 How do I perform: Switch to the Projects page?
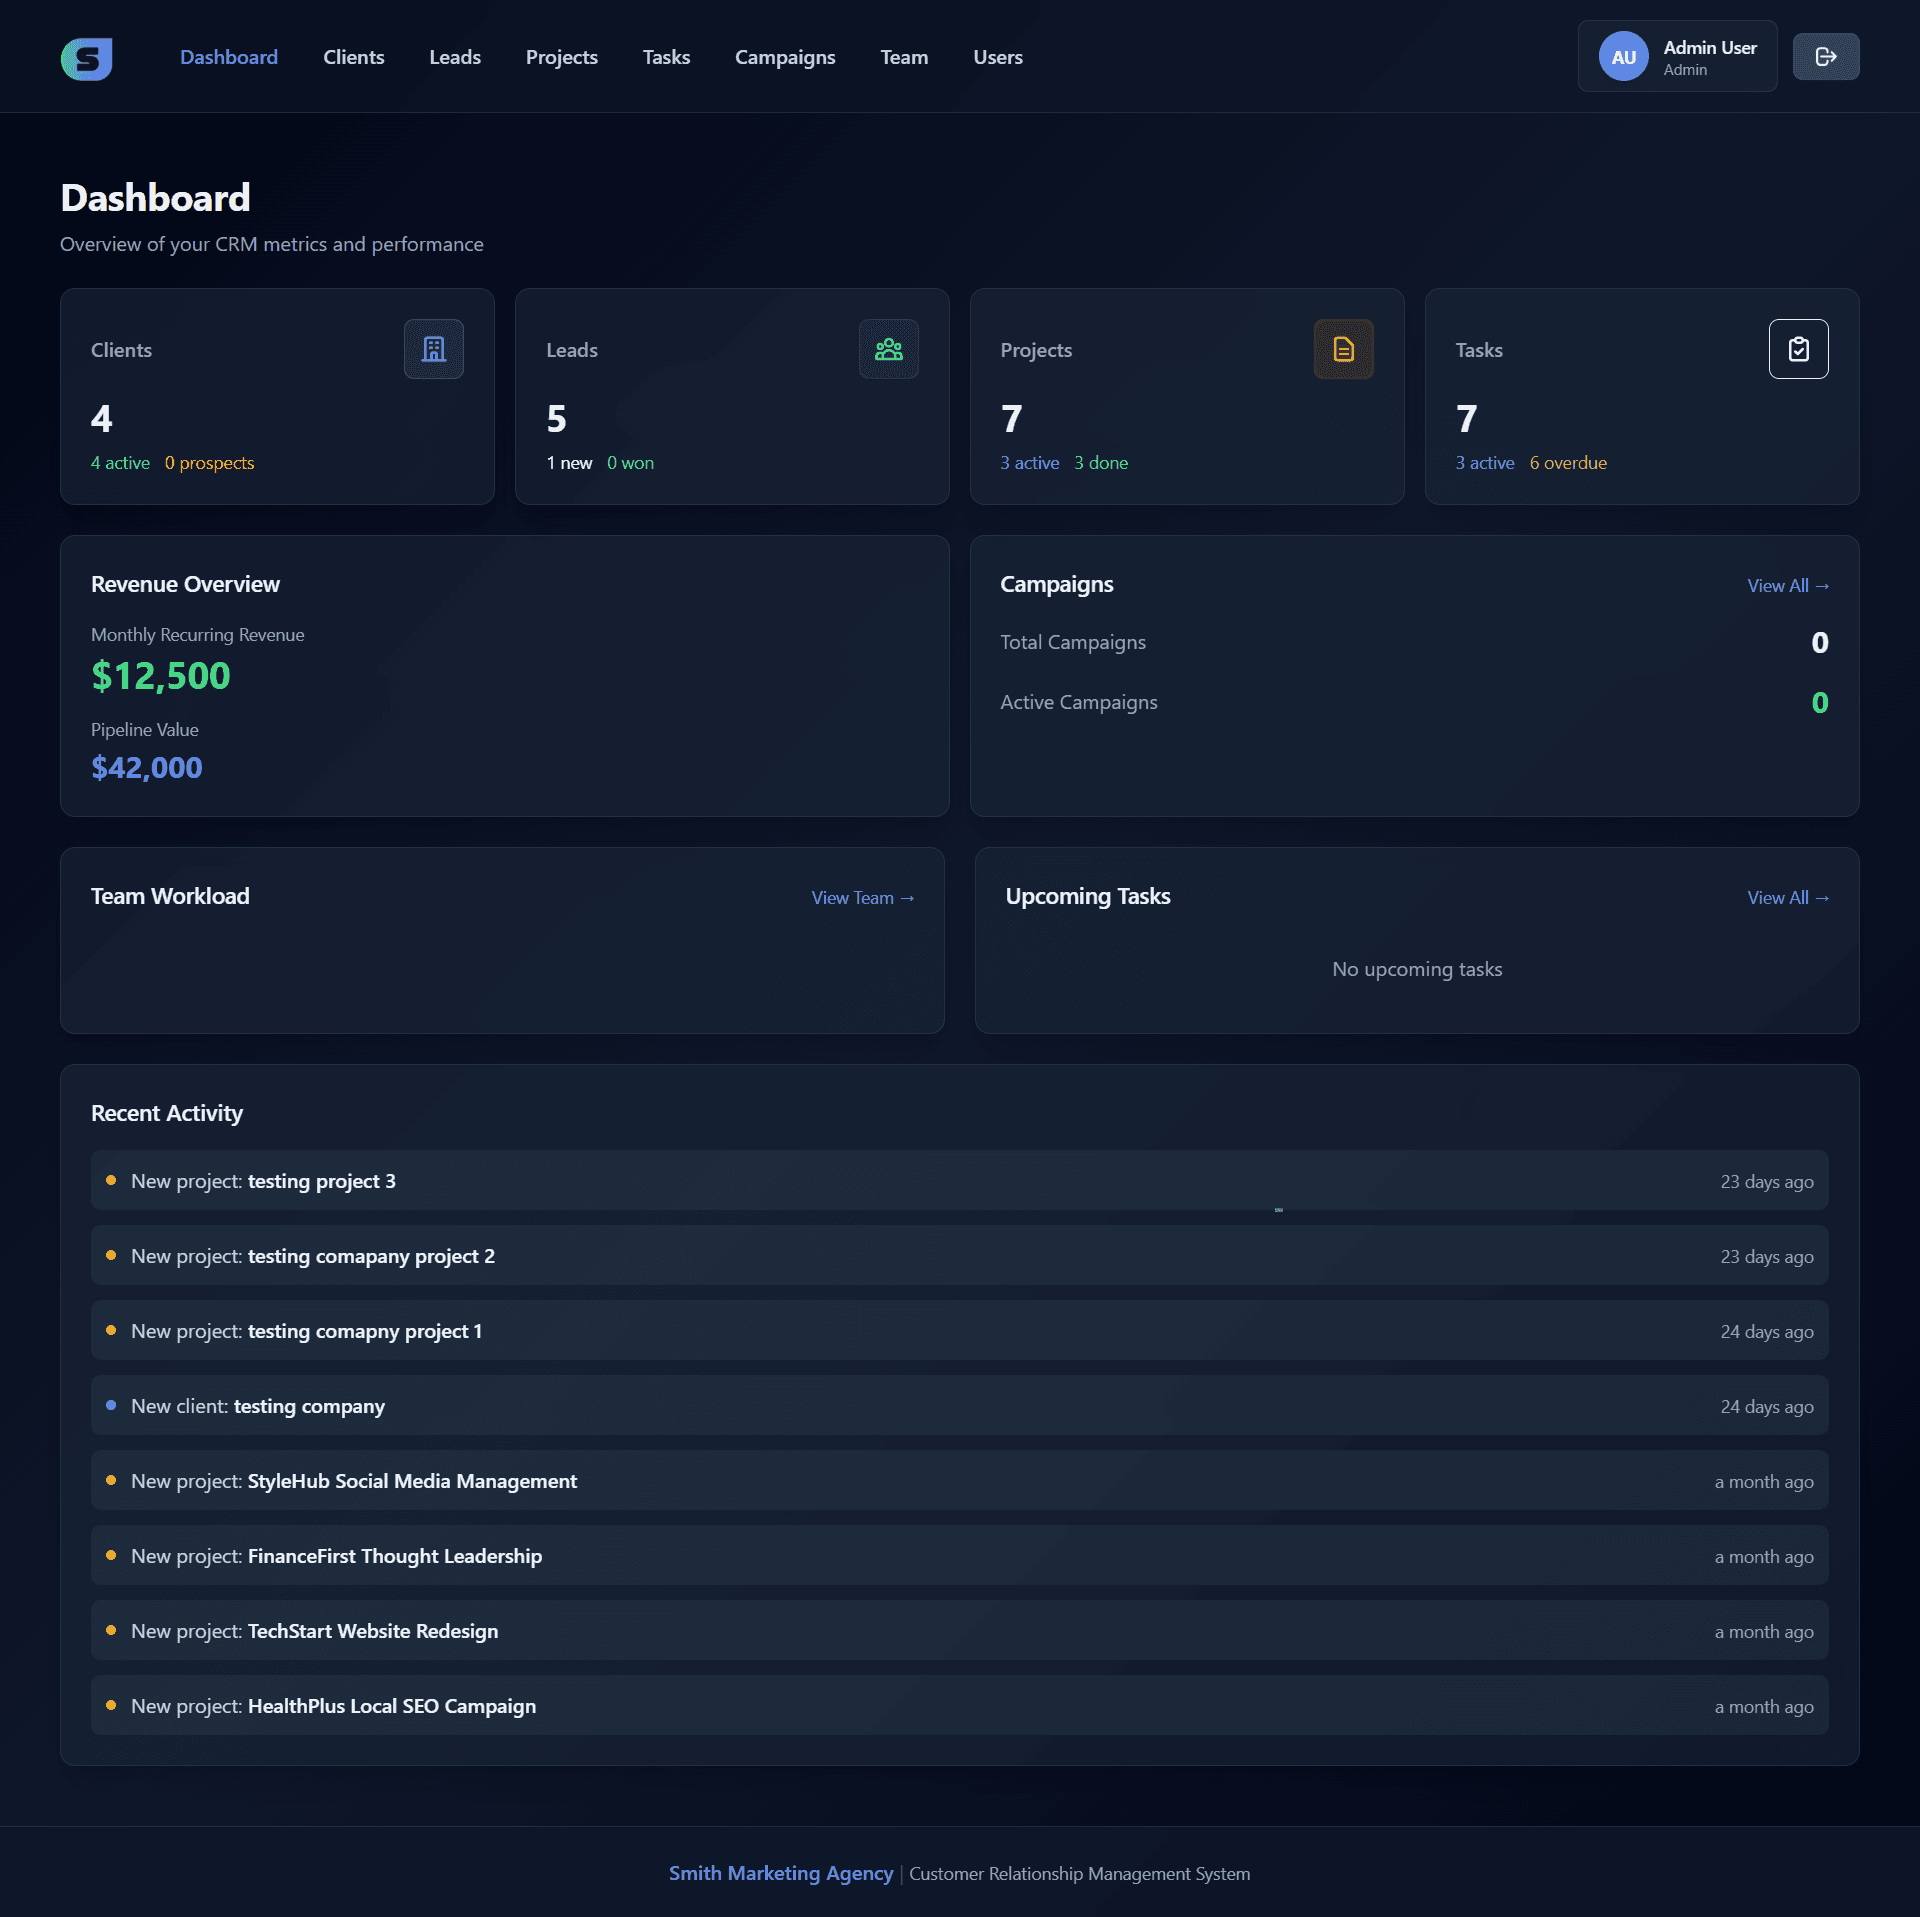[561, 57]
